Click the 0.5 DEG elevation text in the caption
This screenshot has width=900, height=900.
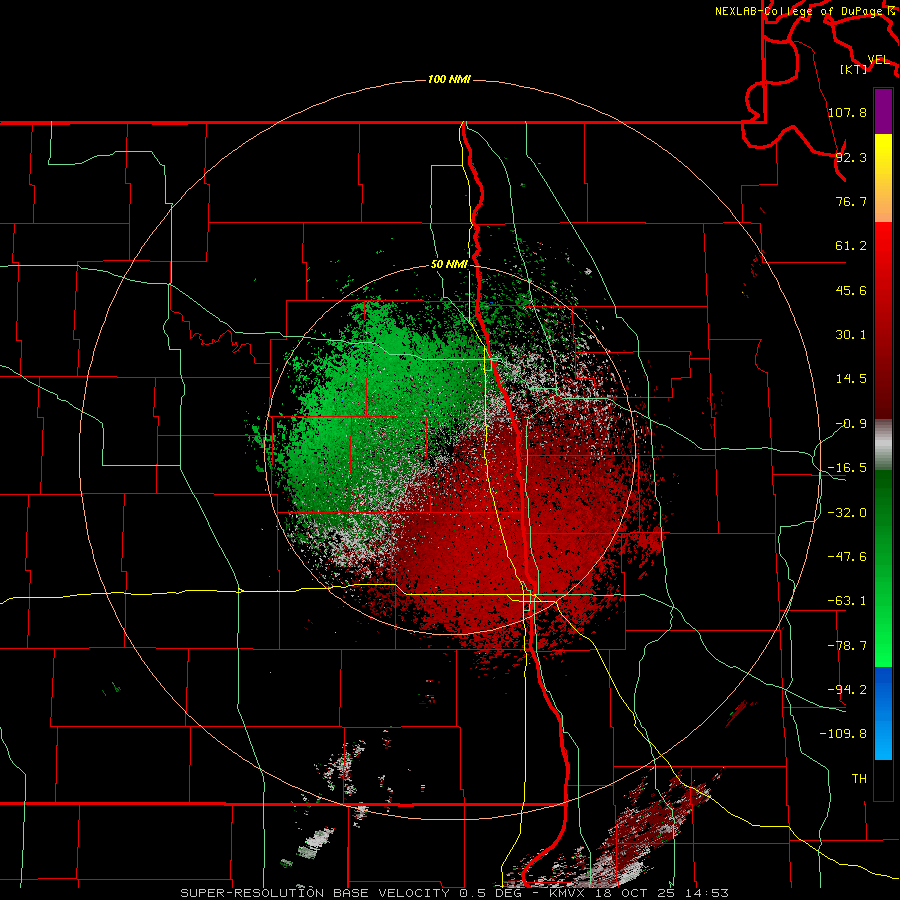point(491,893)
